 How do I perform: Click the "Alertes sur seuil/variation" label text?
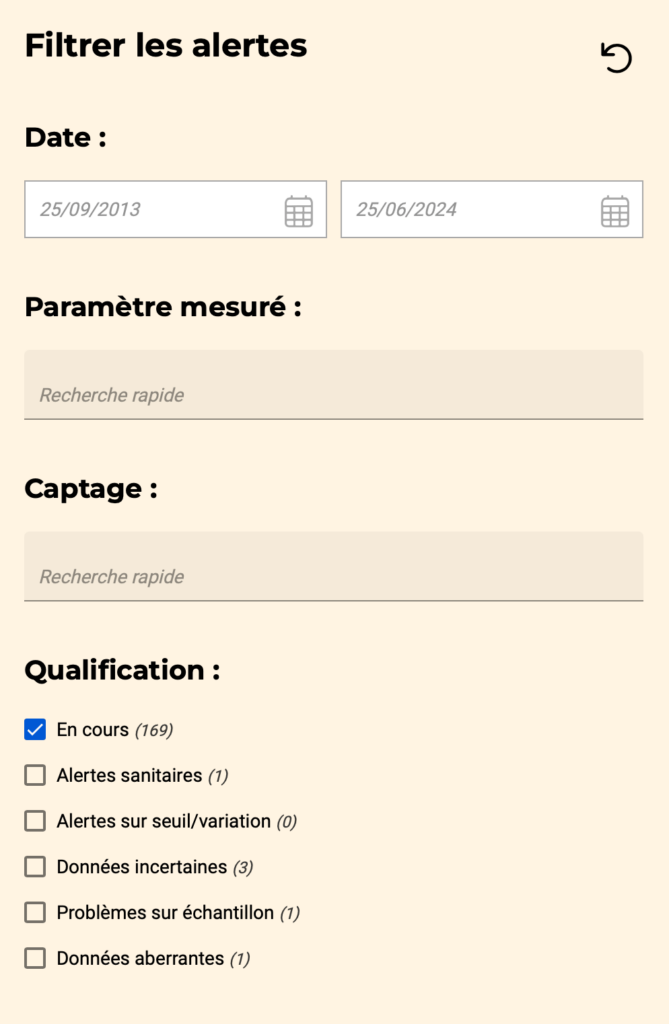[164, 821]
